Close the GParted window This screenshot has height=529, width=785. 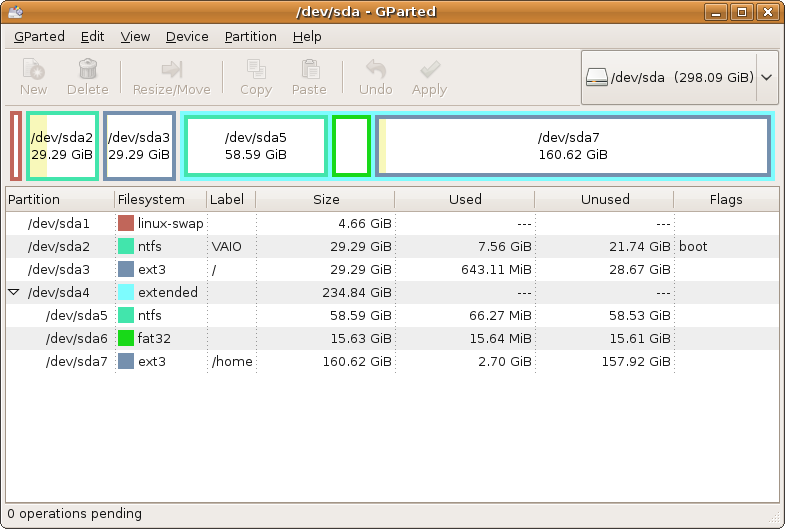767,12
